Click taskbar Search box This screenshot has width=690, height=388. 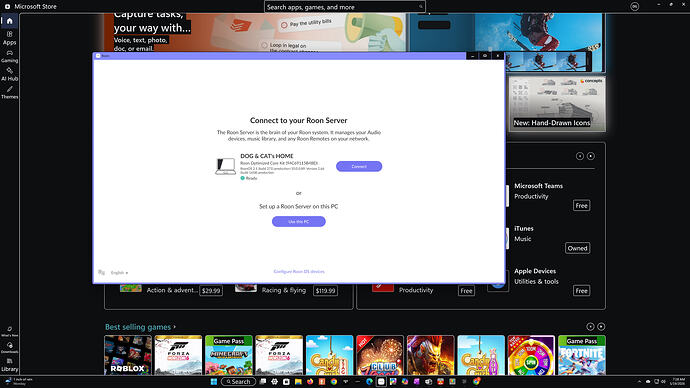point(239,381)
